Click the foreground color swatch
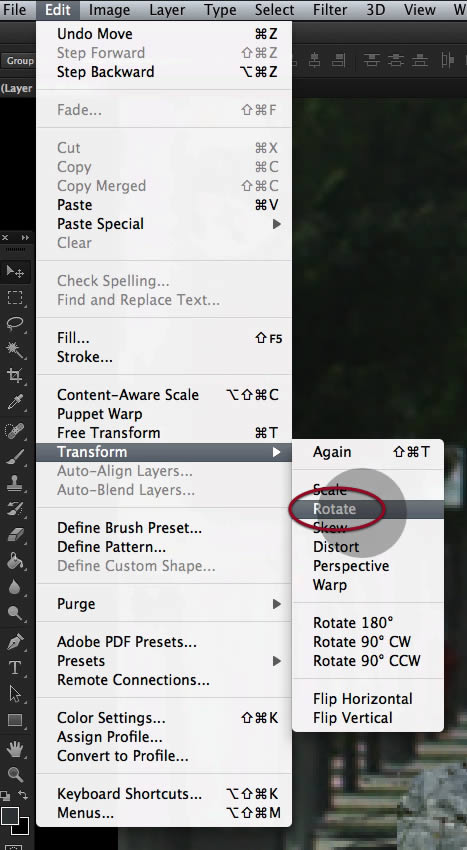Image resolution: width=467 pixels, height=850 pixels. [x=9, y=816]
